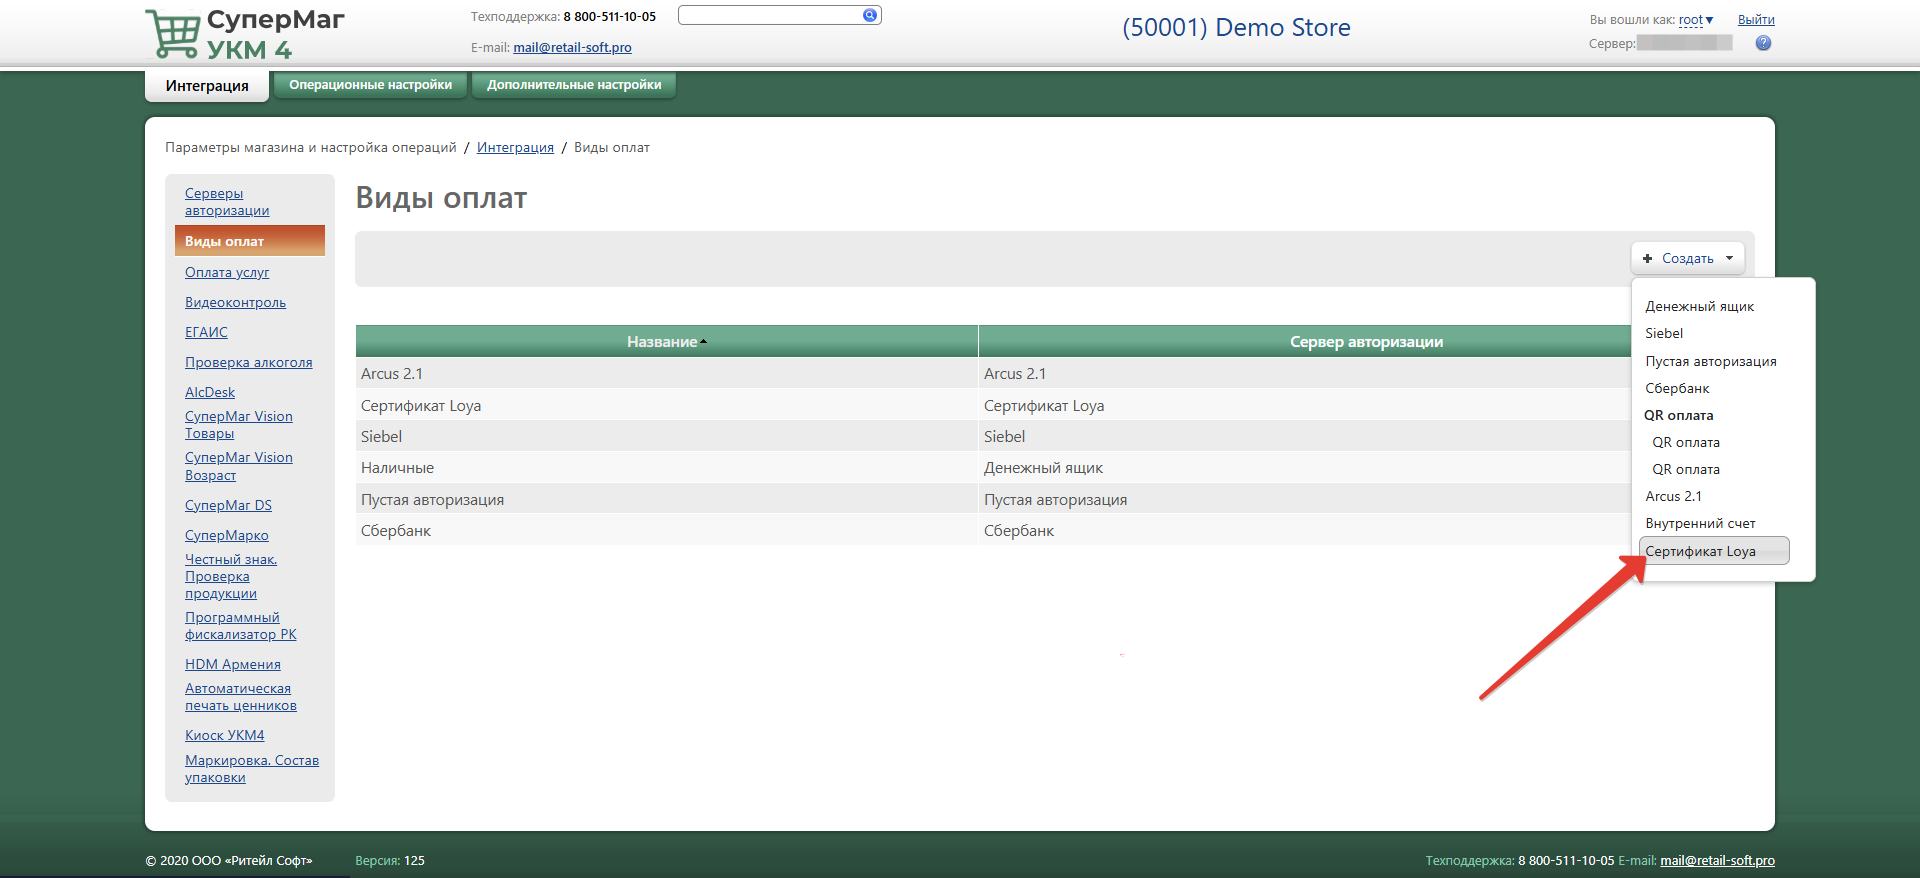1920x878 pixels.
Task: Click the СуперМаг shopping cart logo
Action: (173, 34)
